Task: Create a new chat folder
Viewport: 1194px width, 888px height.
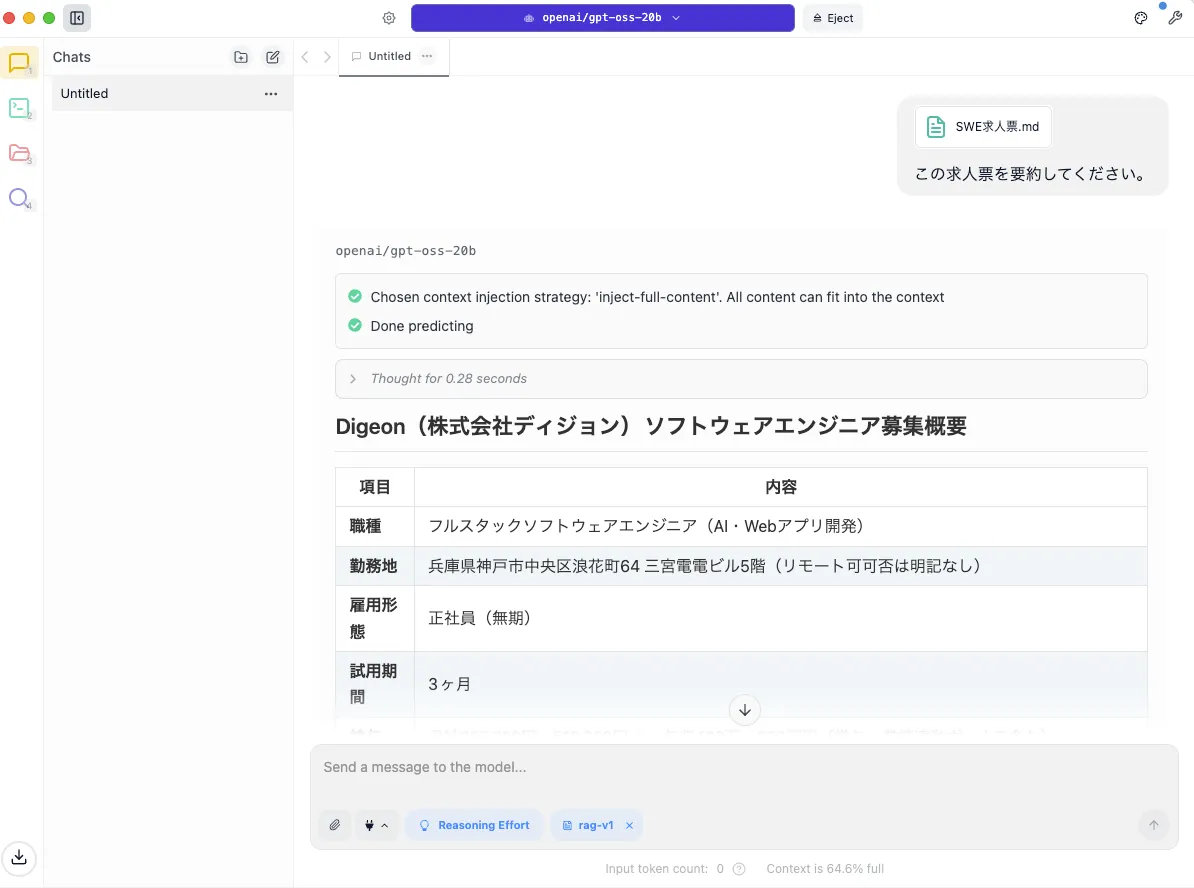Action: click(x=241, y=57)
